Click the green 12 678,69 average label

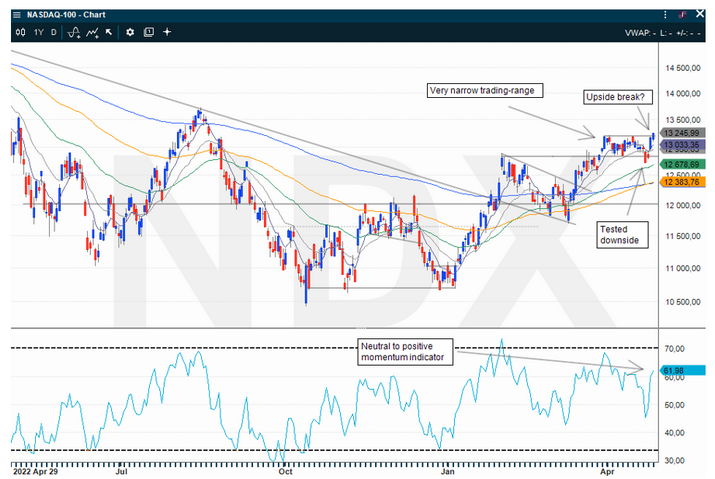[683, 164]
